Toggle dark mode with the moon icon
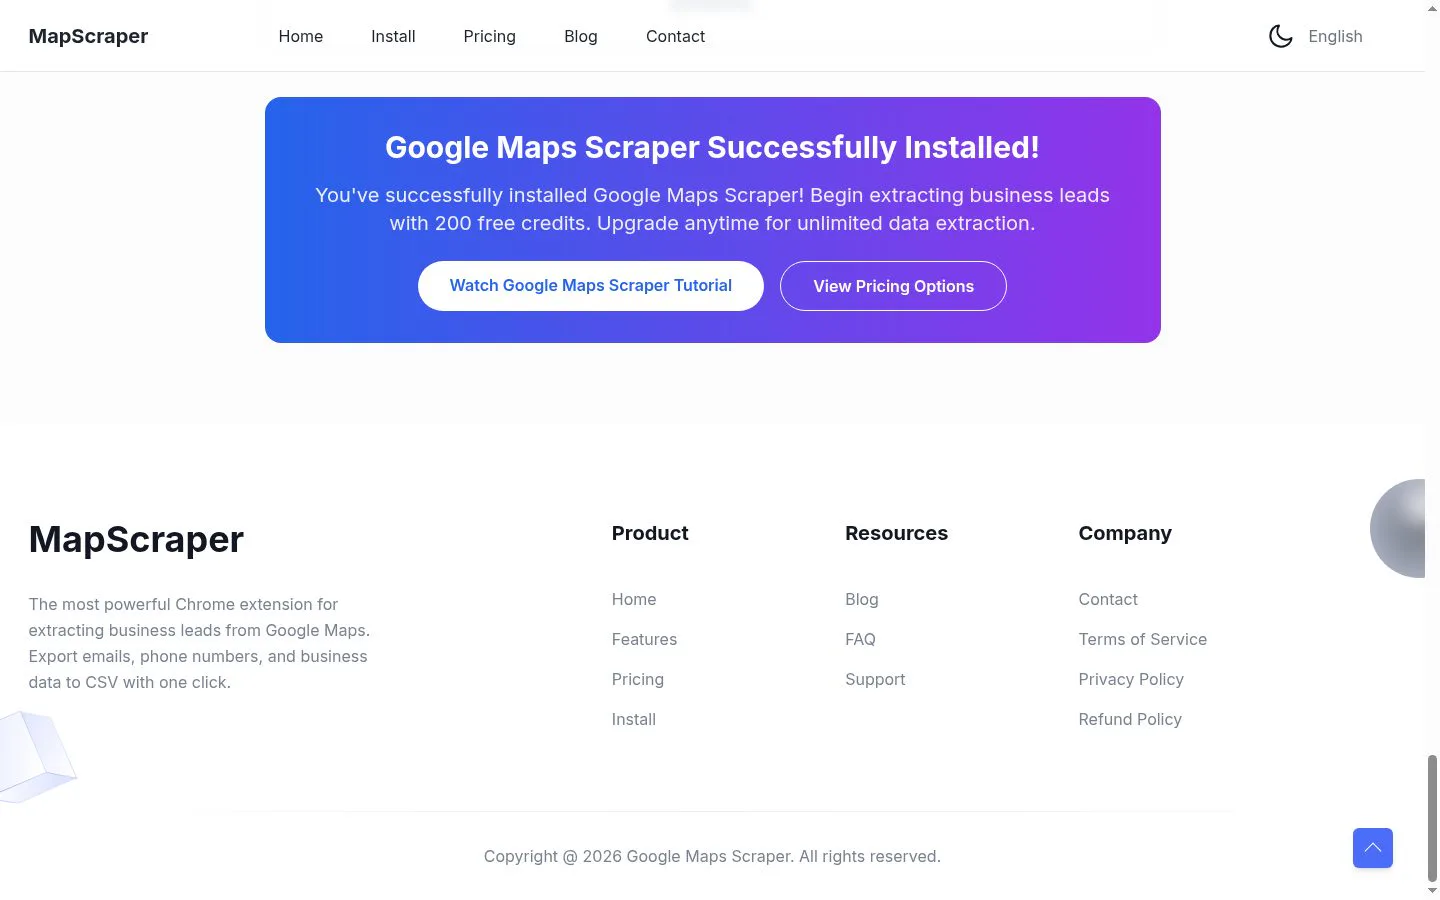The image size is (1440, 900). (x=1280, y=37)
